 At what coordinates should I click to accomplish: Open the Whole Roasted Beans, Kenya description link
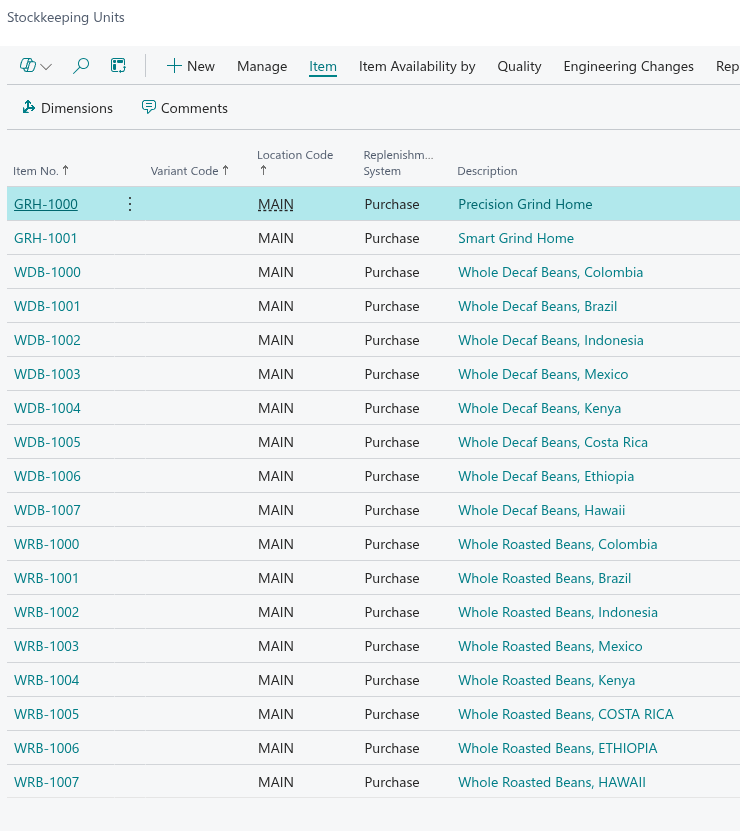[x=546, y=680]
